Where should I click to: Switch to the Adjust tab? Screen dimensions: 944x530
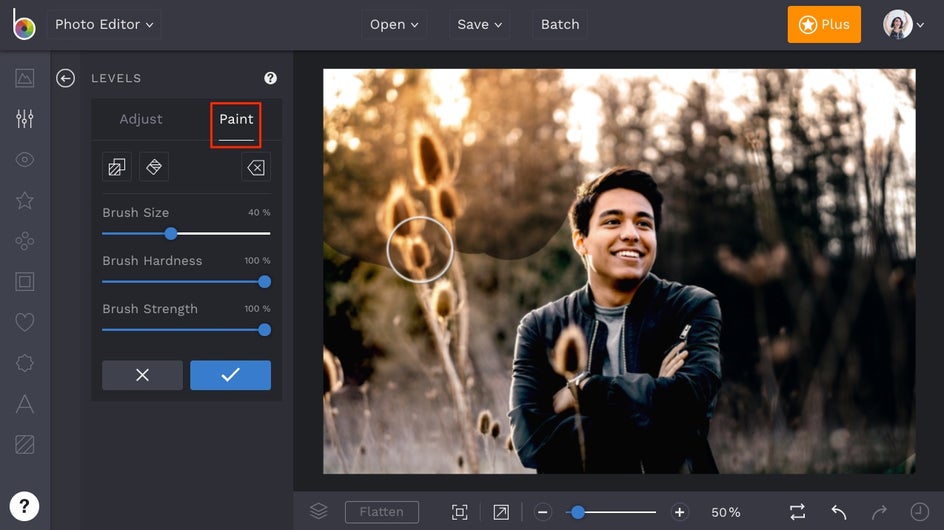click(141, 119)
